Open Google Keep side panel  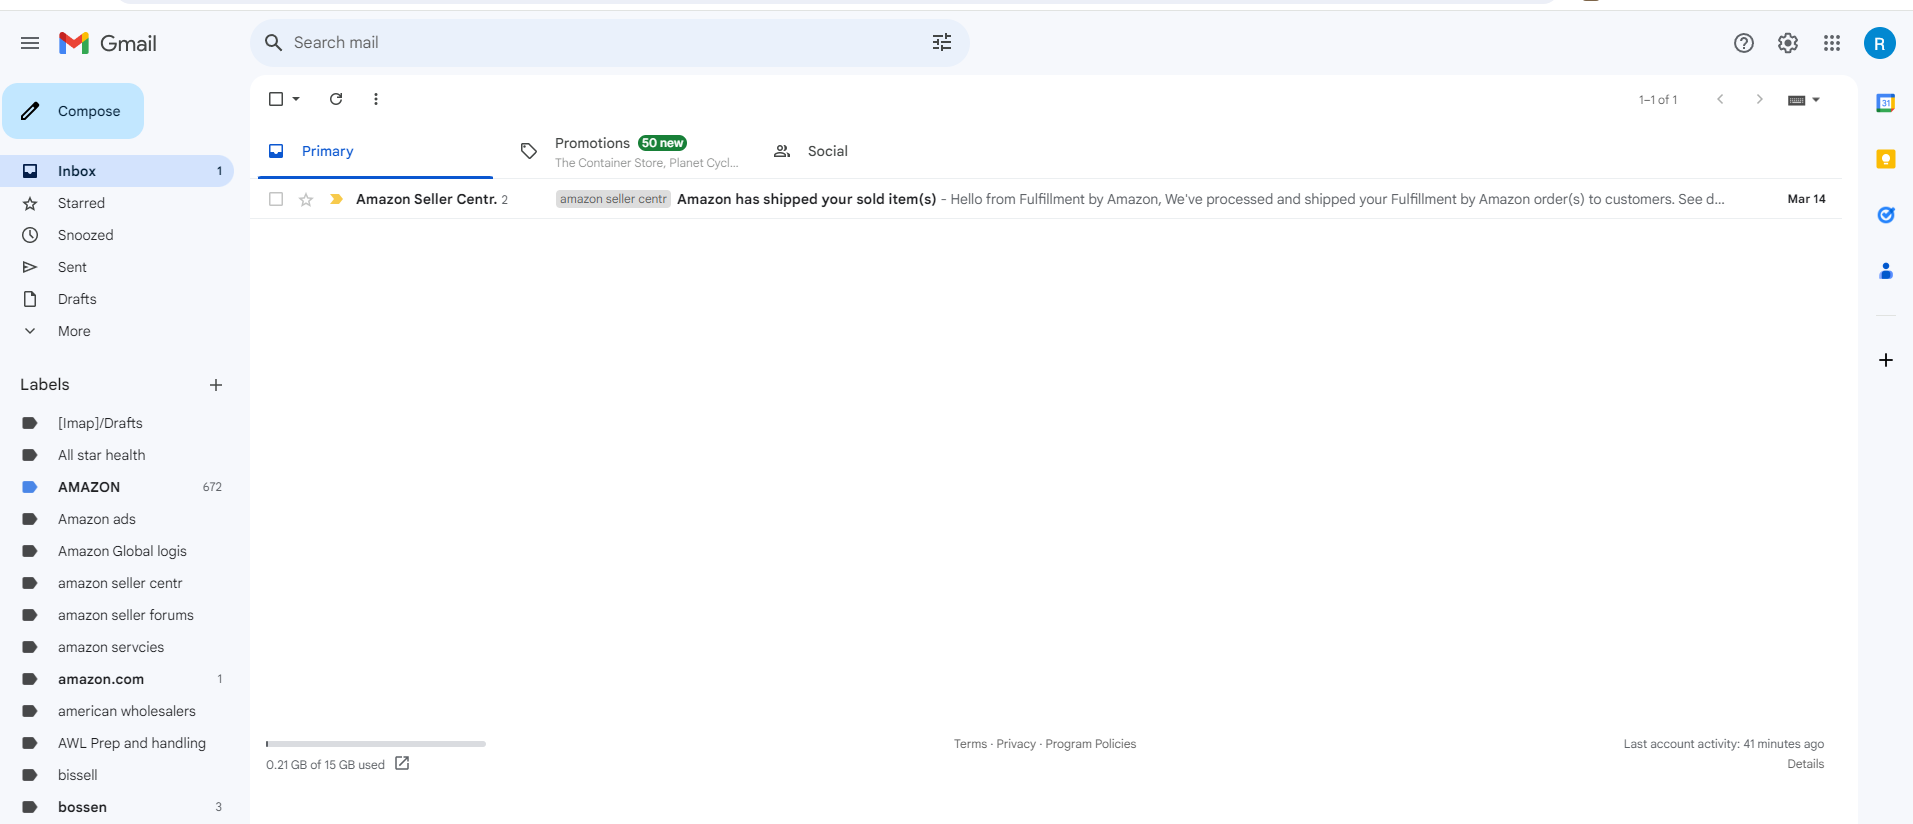pyautogui.click(x=1886, y=159)
